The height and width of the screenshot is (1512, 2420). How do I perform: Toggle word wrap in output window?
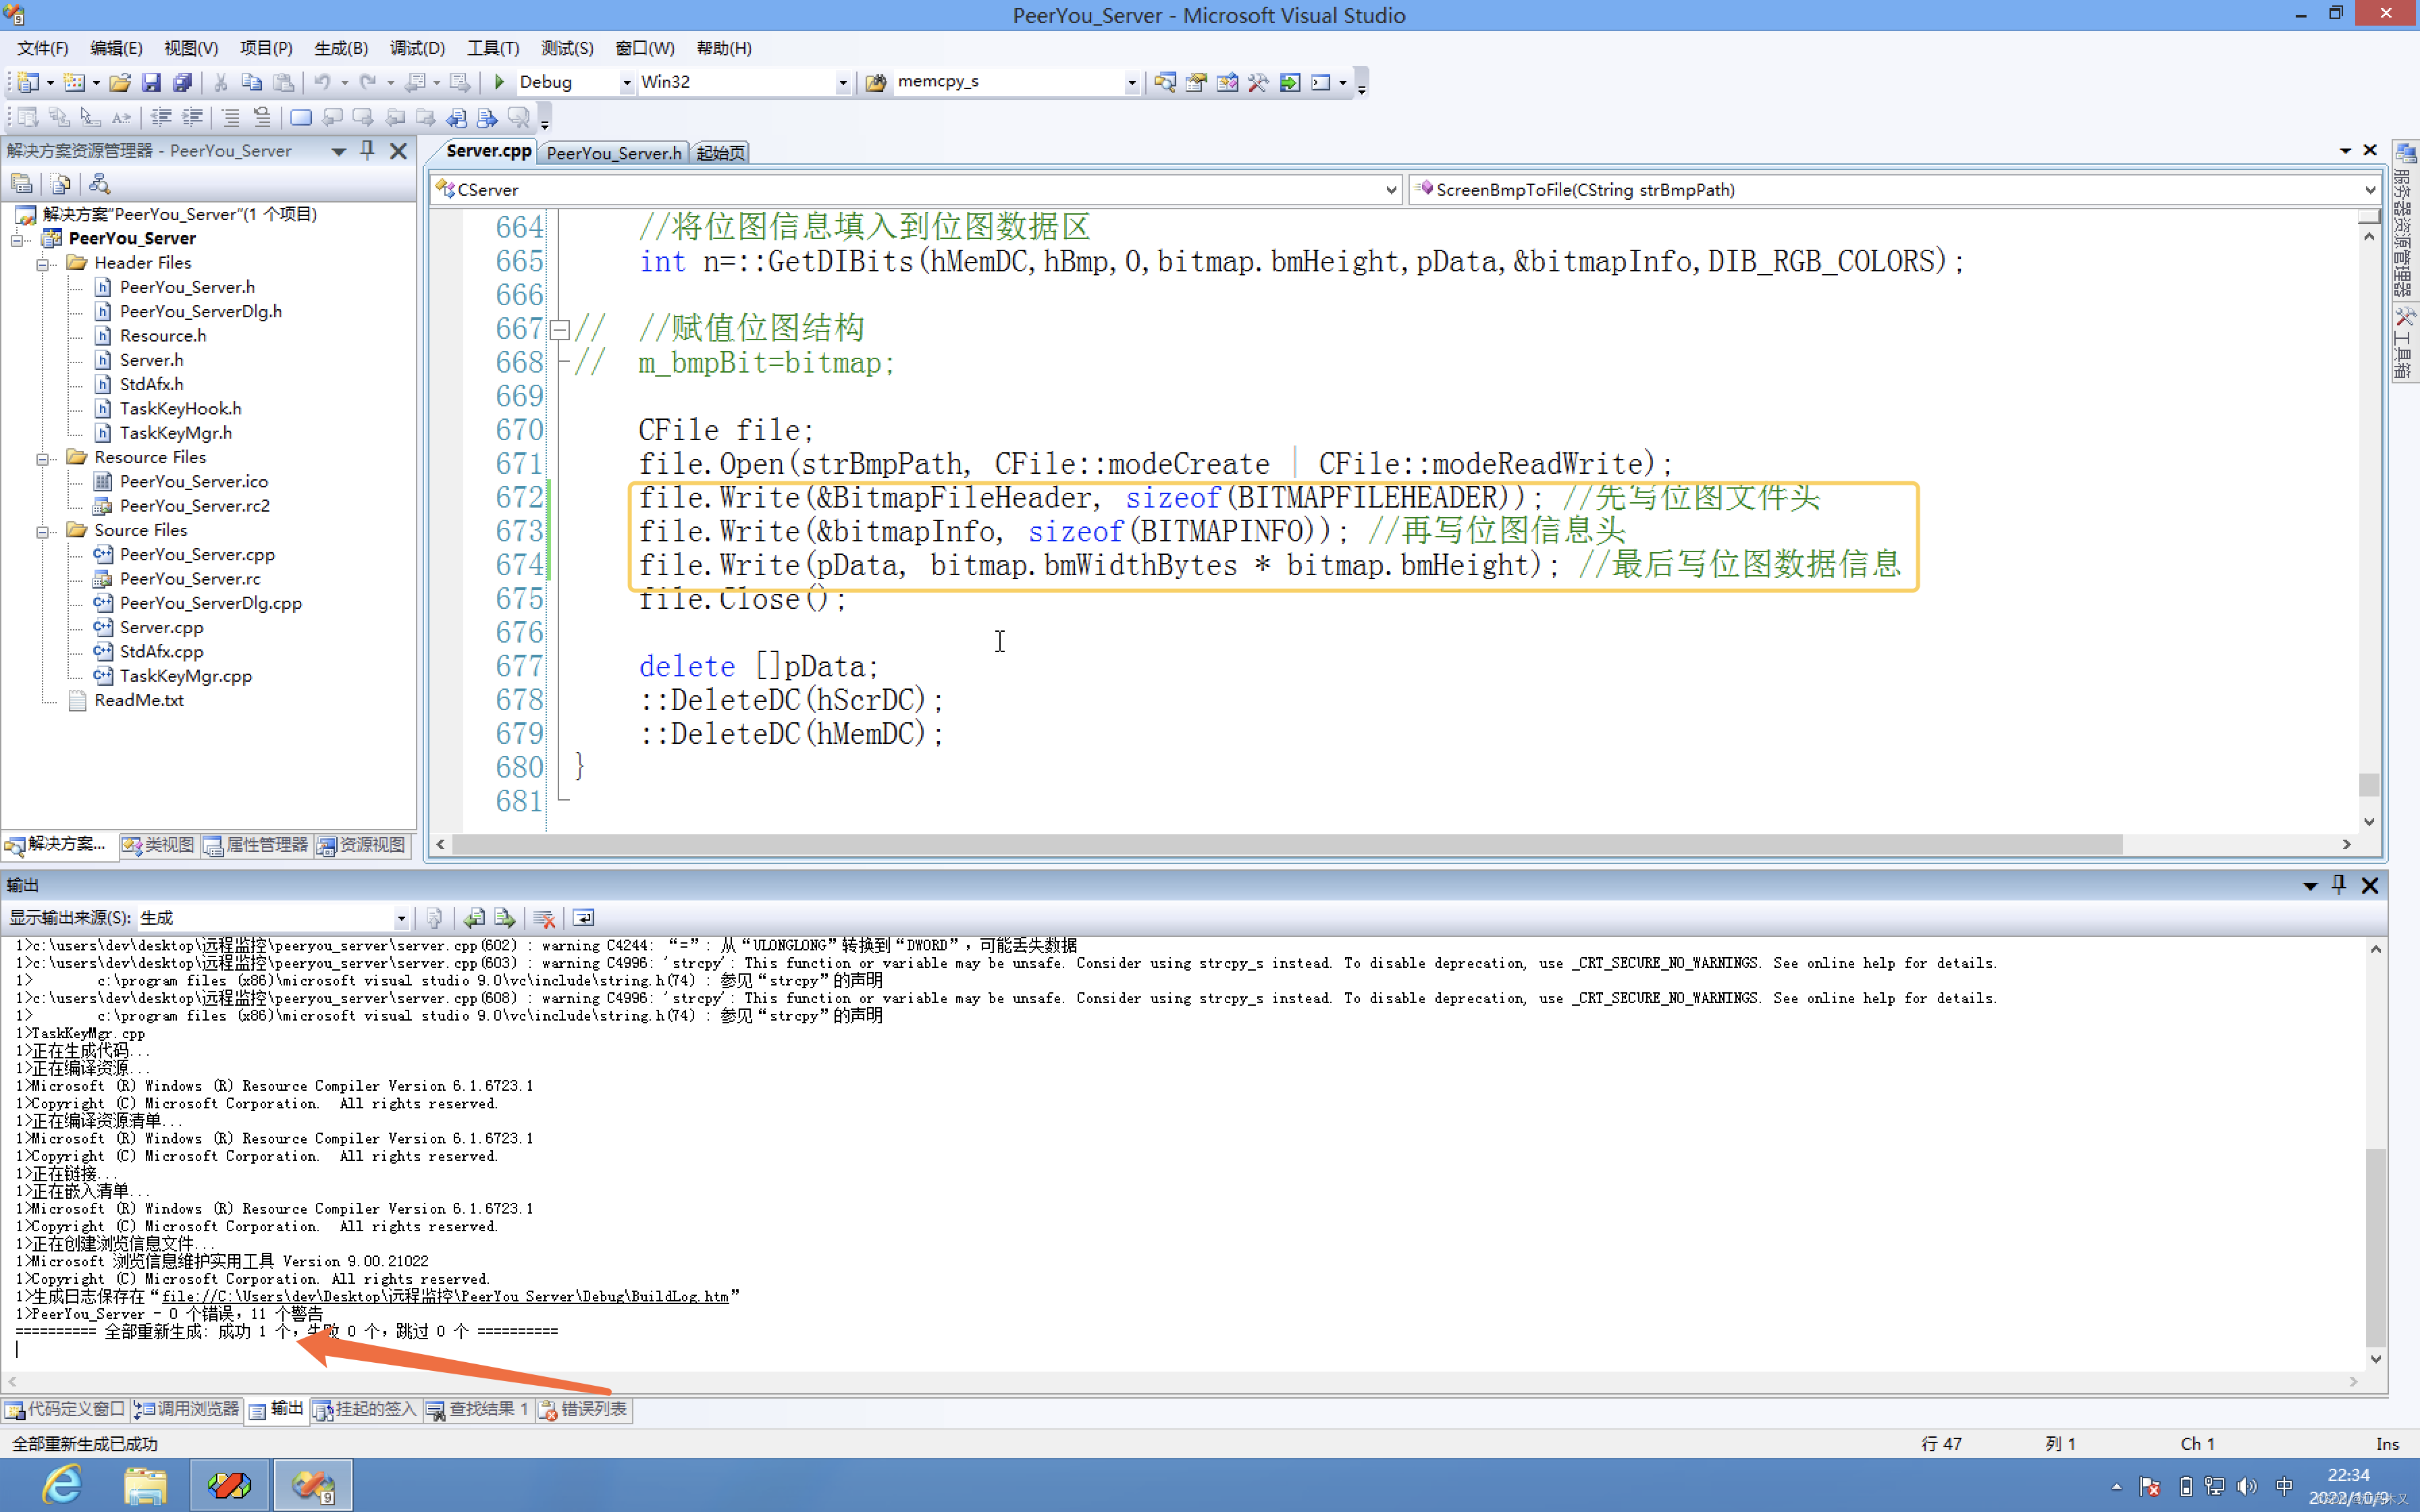584,918
